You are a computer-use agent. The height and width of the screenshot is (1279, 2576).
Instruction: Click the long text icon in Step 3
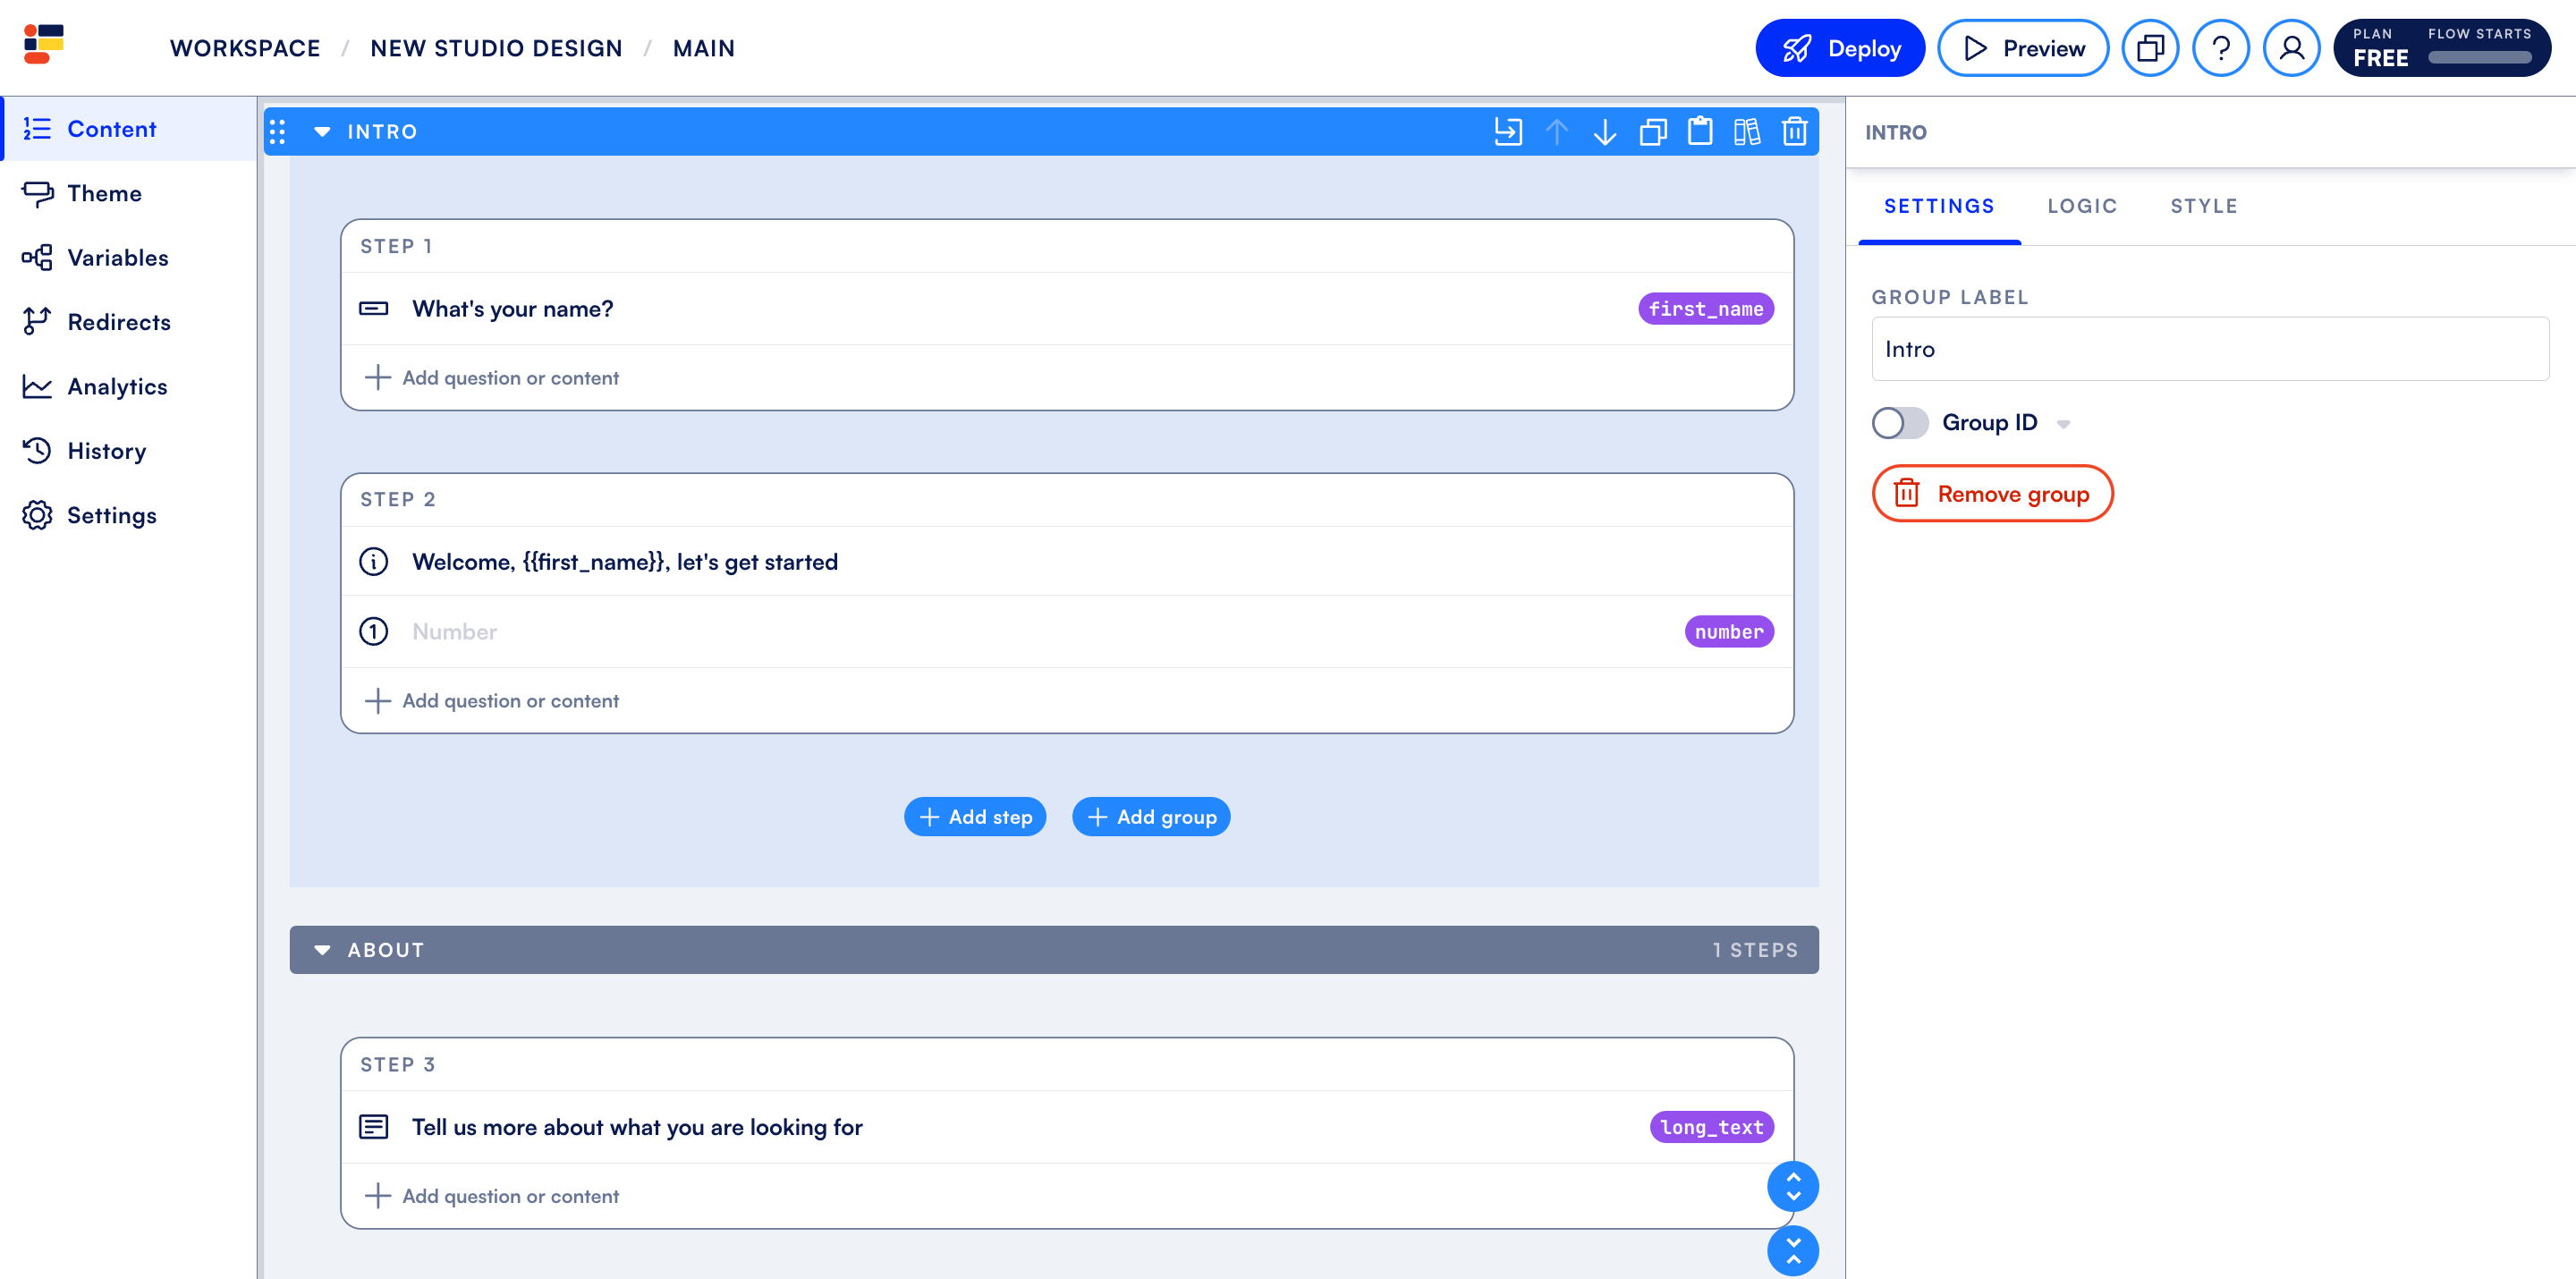tap(374, 1127)
